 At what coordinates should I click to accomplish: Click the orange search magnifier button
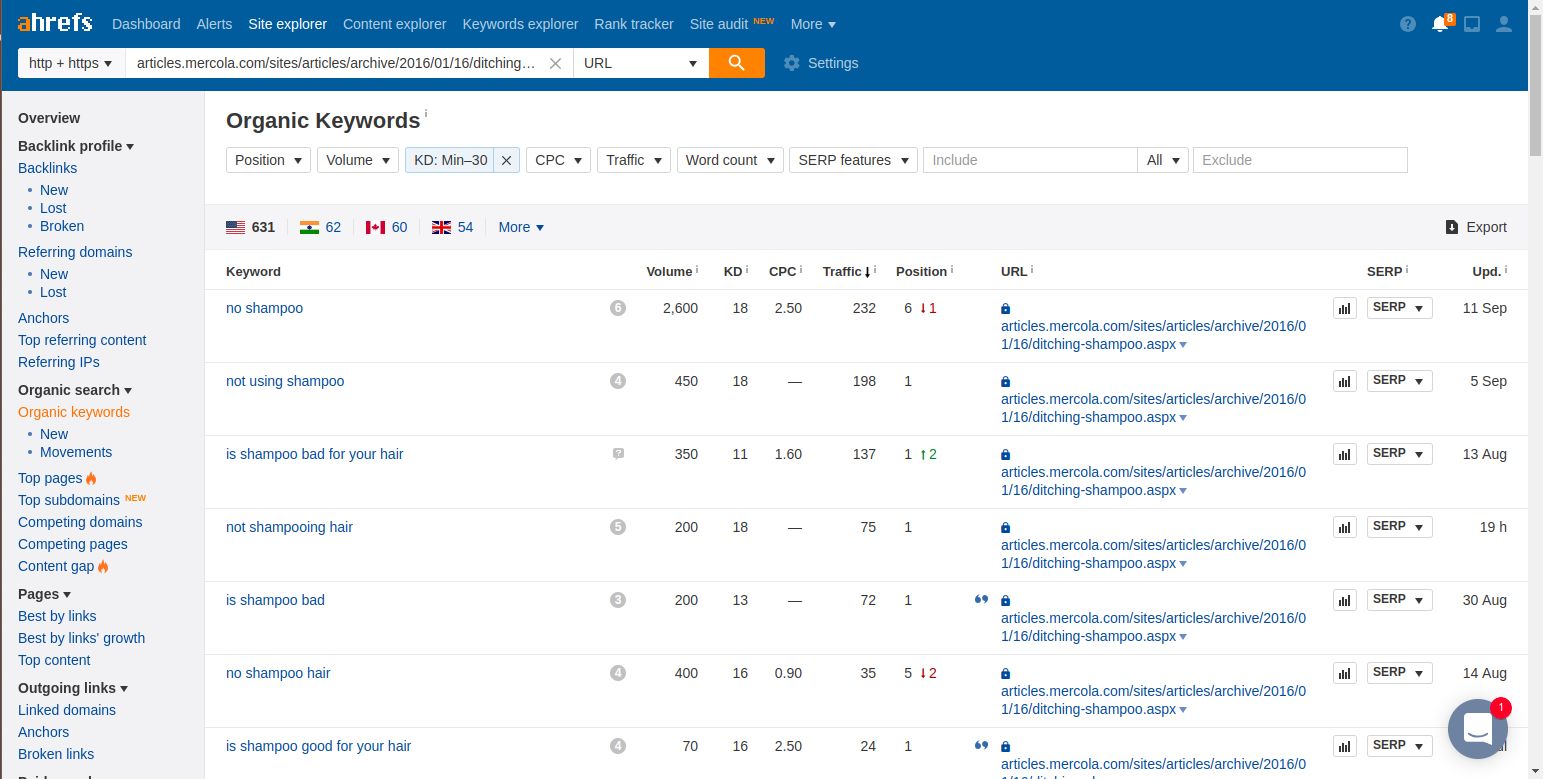point(737,62)
